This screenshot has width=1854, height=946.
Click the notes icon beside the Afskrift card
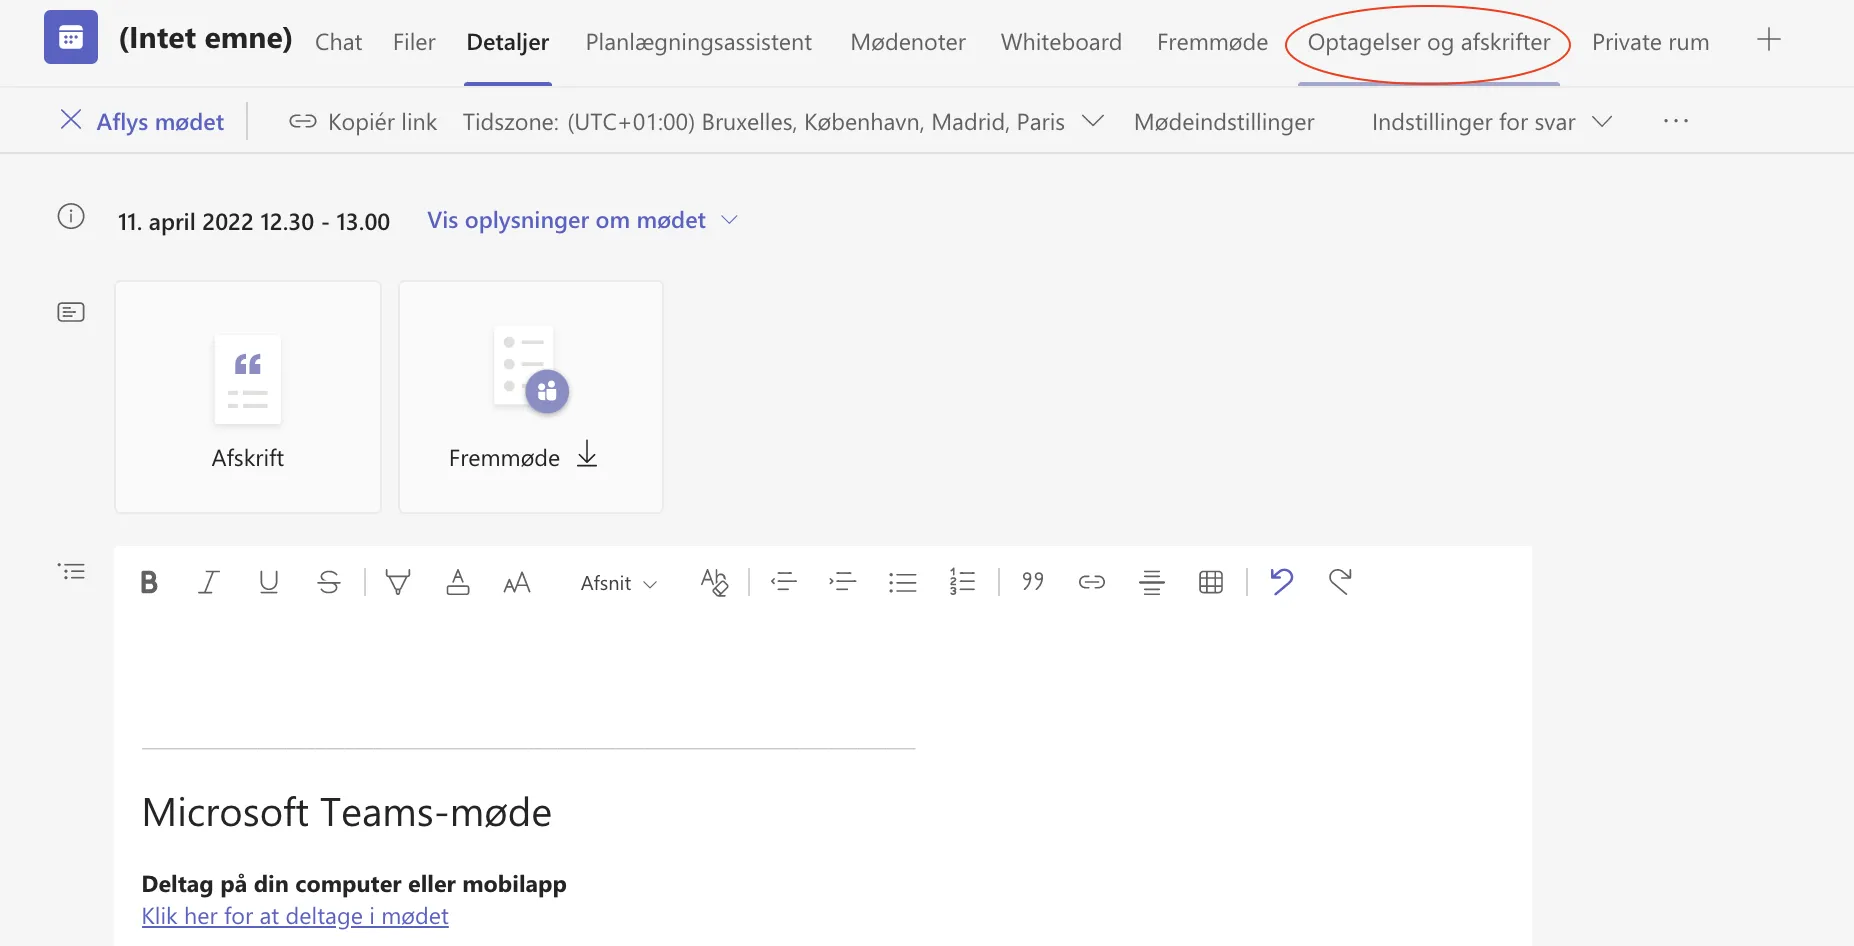pyautogui.click(x=71, y=312)
